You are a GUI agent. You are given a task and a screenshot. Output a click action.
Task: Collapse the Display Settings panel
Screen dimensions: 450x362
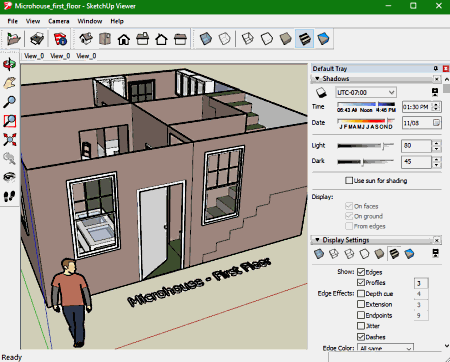(317, 240)
